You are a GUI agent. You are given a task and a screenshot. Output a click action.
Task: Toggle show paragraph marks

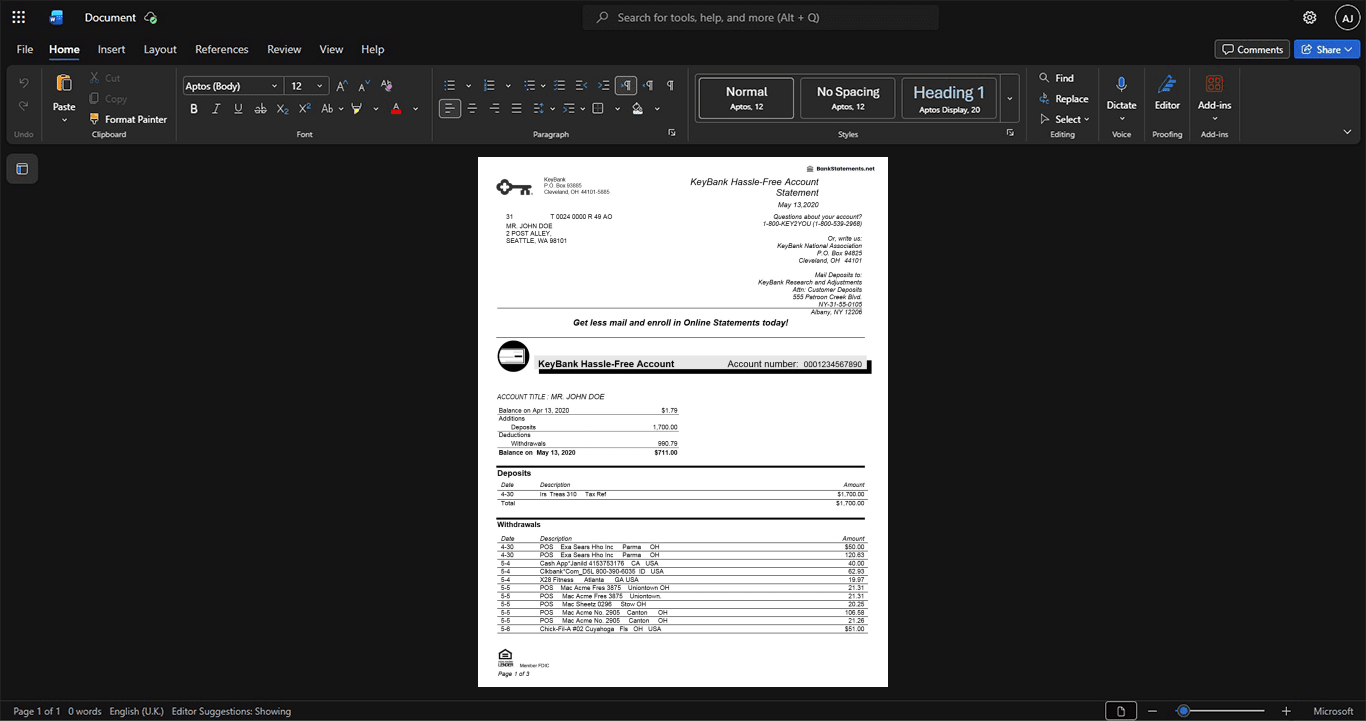tap(670, 86)
